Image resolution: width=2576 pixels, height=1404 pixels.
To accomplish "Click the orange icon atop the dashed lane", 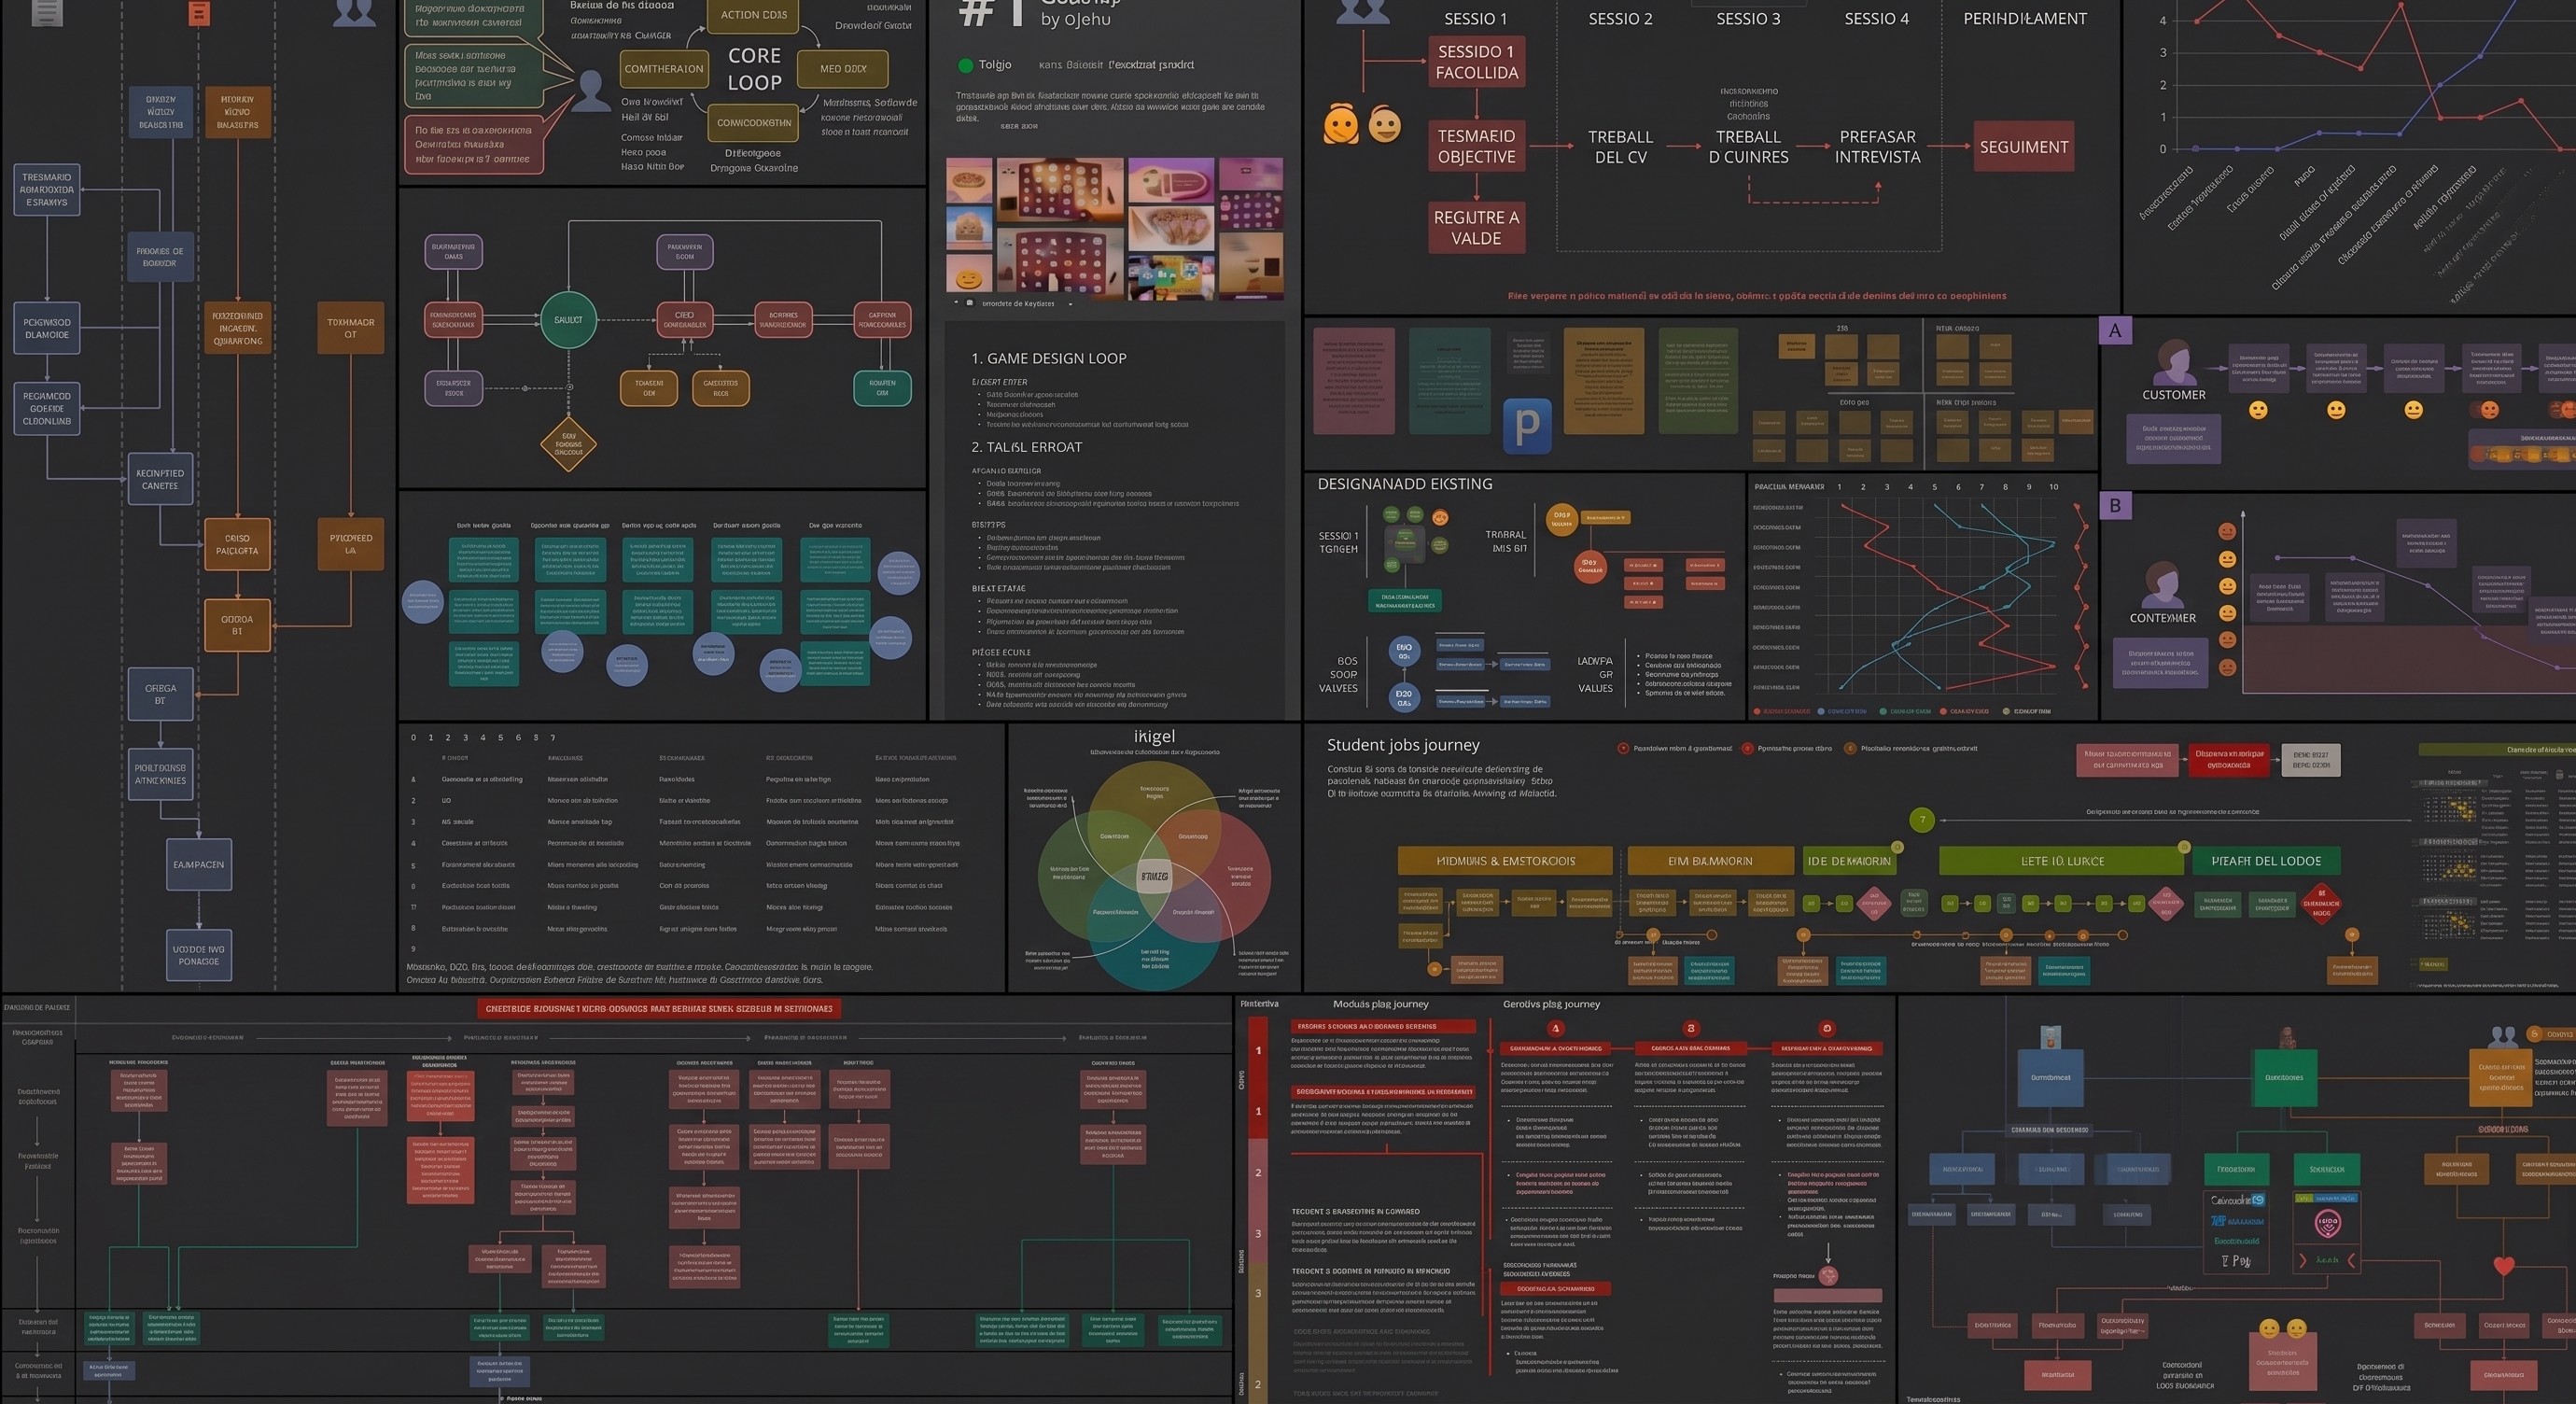I will (199, 13).
